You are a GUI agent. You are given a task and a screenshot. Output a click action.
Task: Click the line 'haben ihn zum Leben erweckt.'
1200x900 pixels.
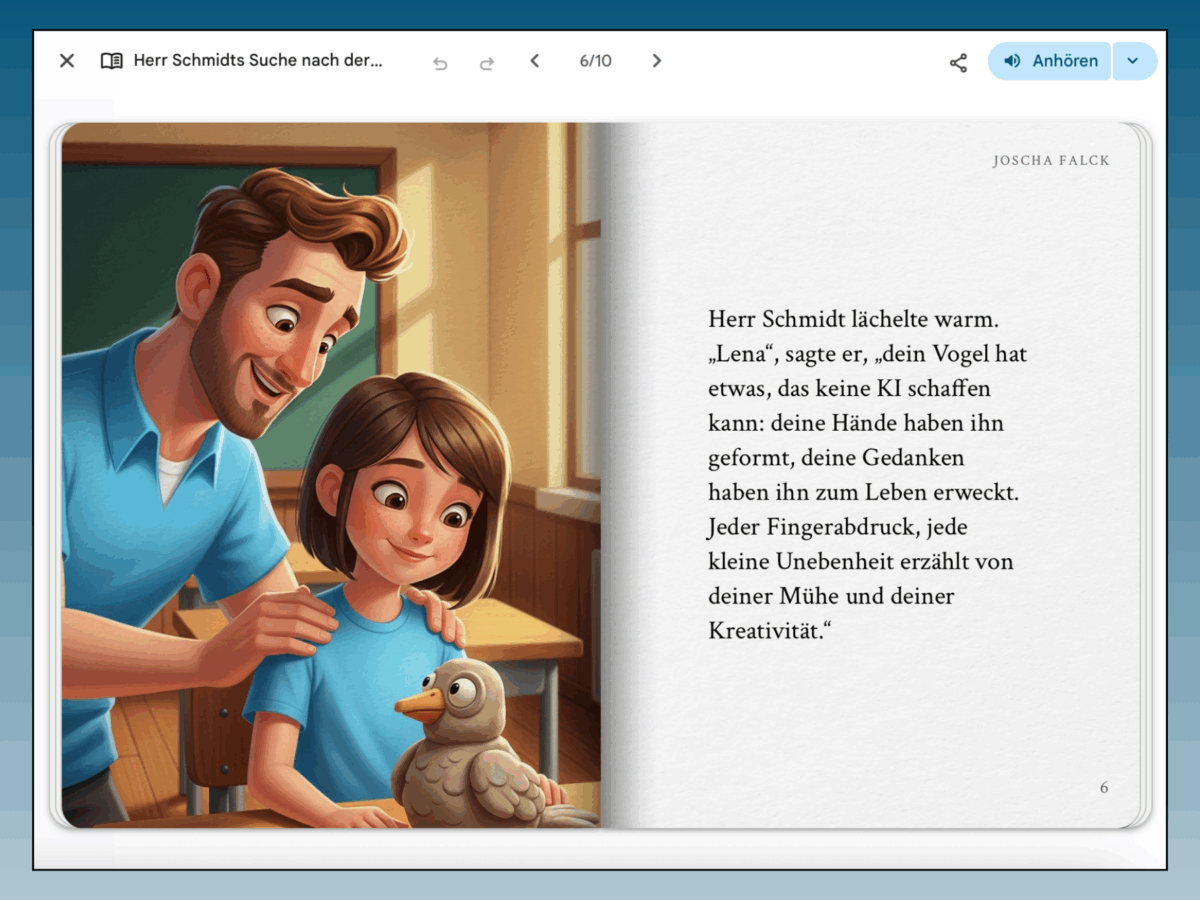pyautogui.click(x=863, y=492)
